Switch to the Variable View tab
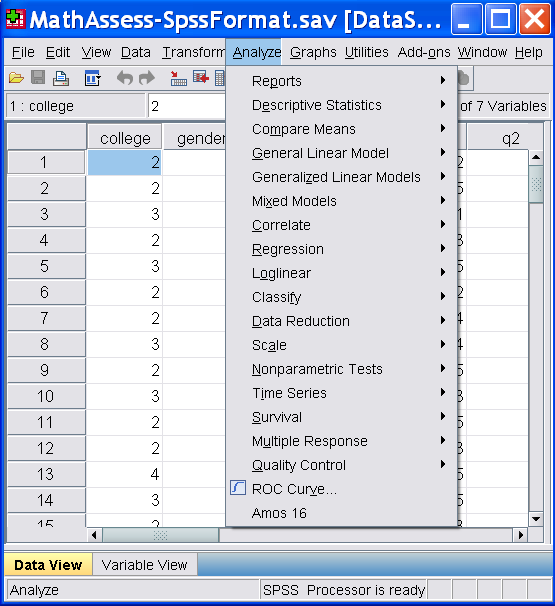Viewport: 555px width, 606px height. pos(145,565)
